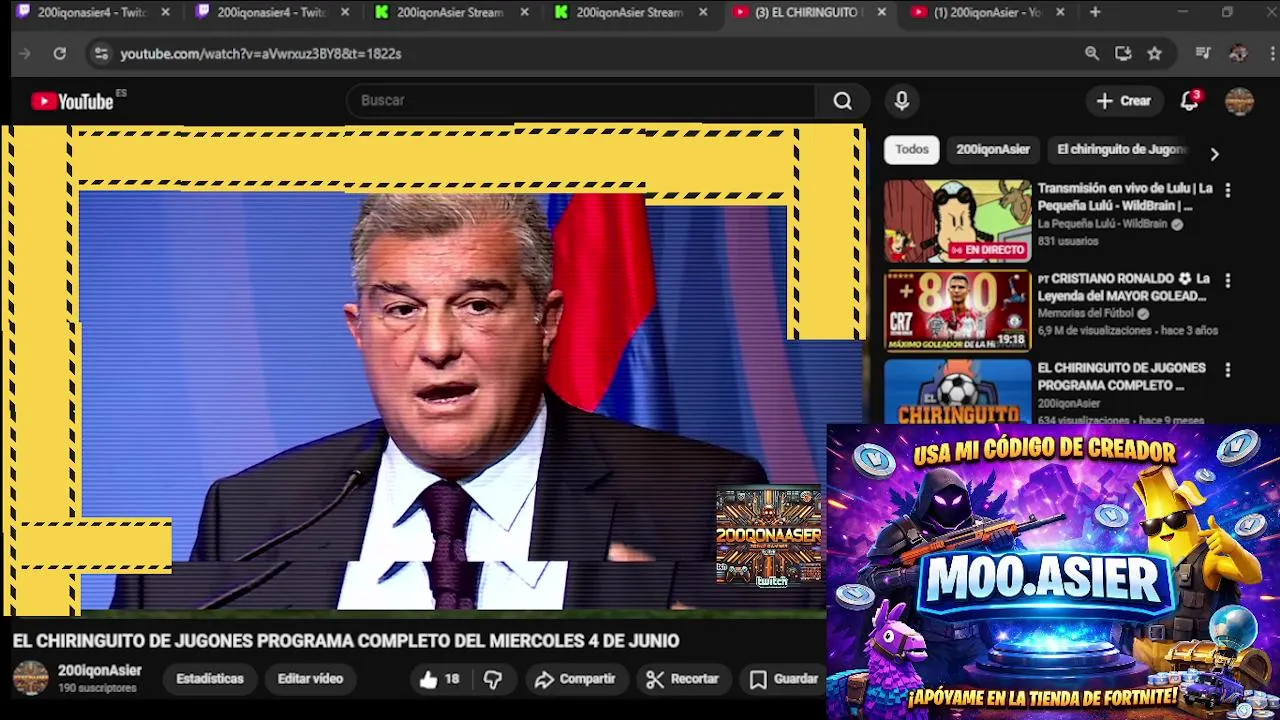This screenshot has height=720, width=1280.
Task: Open YouTube notifications bell
Action: click(x=1189, y=101)
